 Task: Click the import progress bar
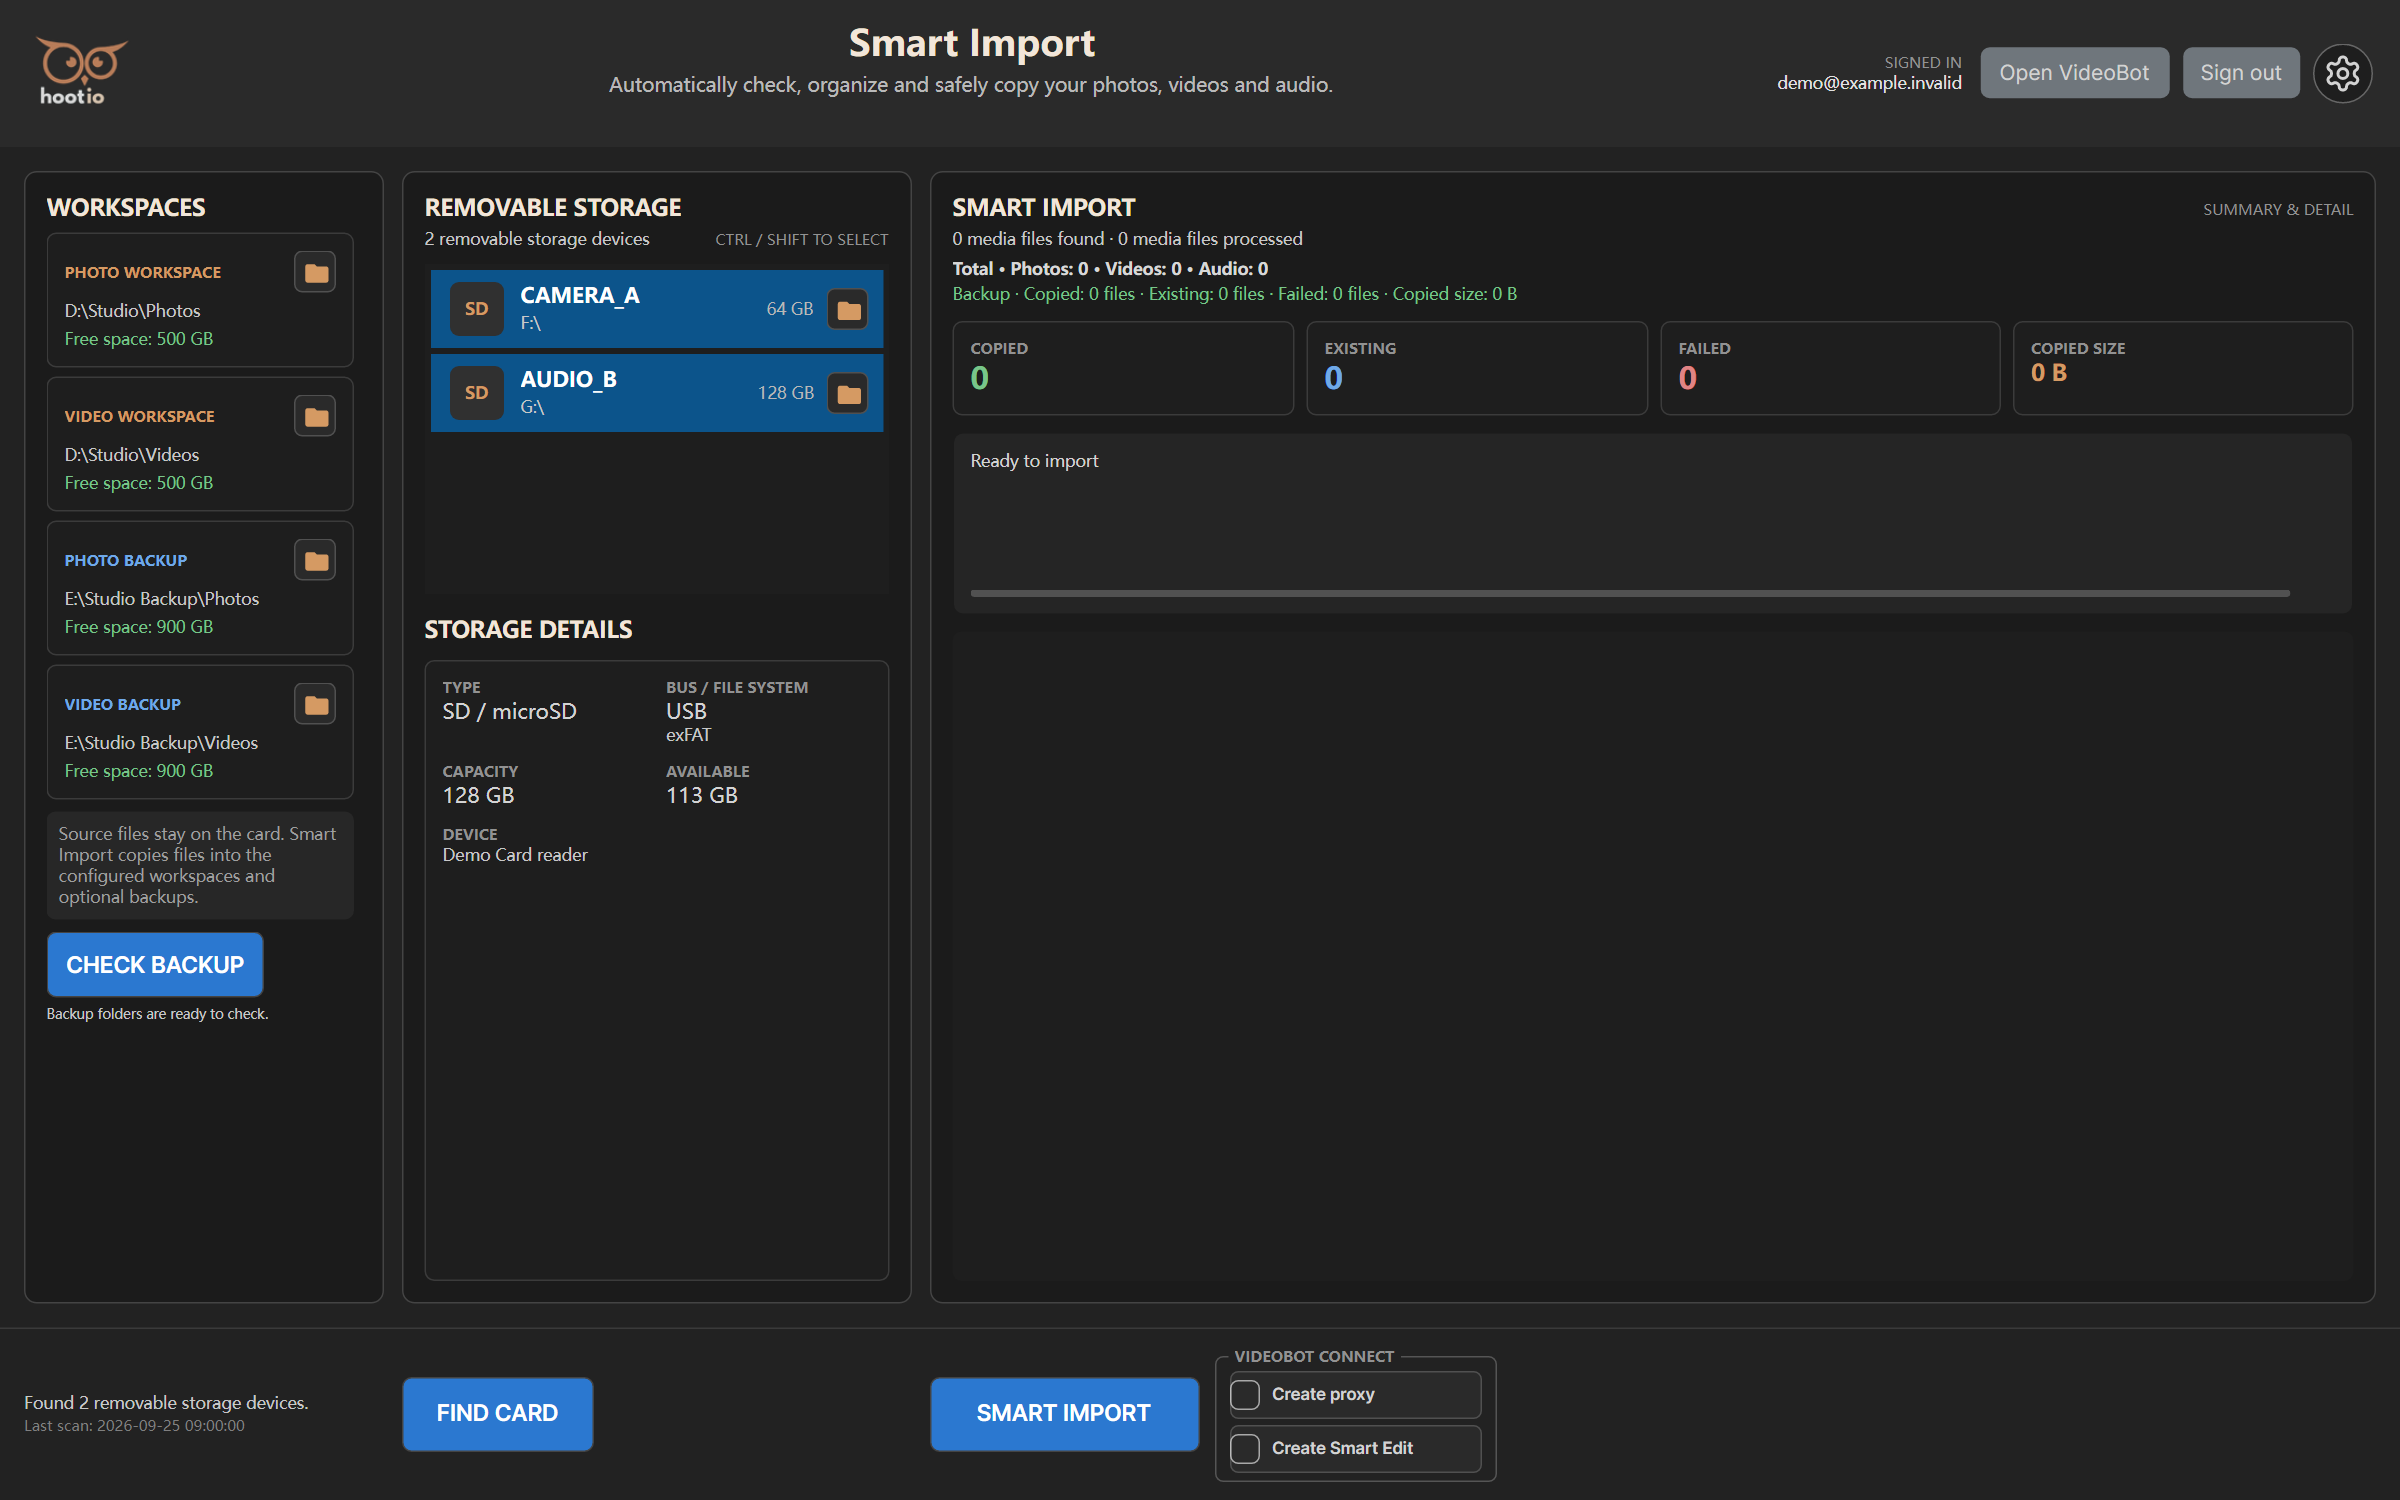pyautogui.click(x=1630, y=593)
